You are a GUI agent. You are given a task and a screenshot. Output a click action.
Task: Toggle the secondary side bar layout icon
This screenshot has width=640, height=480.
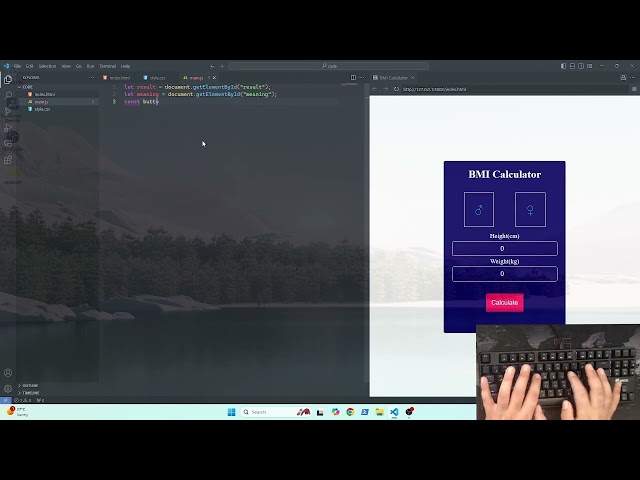581,66
